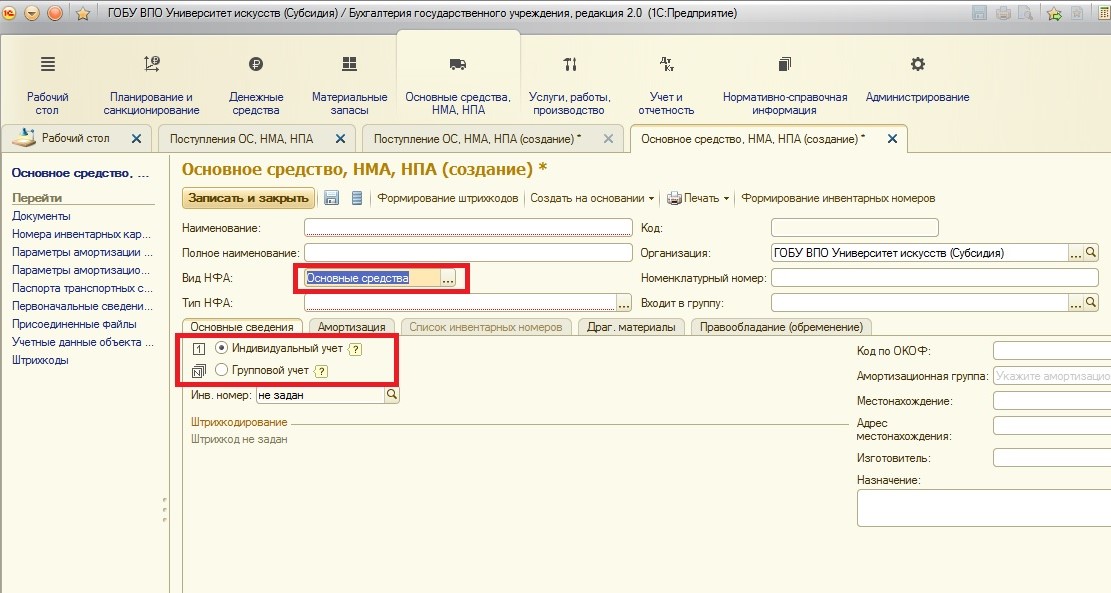This screenshot has width=1111, height=593.
Task: Switch to the Амортизация tab
Action: coord(351,327)
